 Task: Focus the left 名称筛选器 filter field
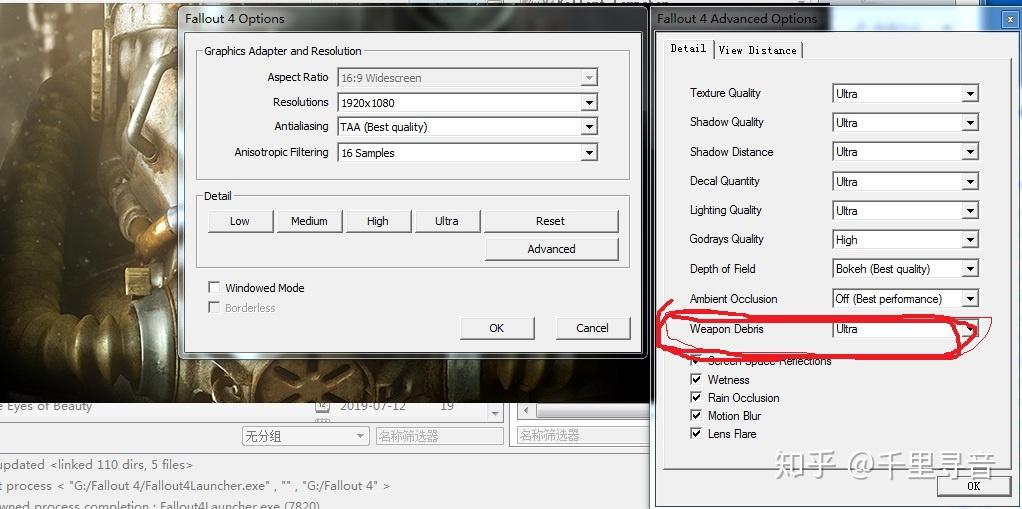click(440, 436)
